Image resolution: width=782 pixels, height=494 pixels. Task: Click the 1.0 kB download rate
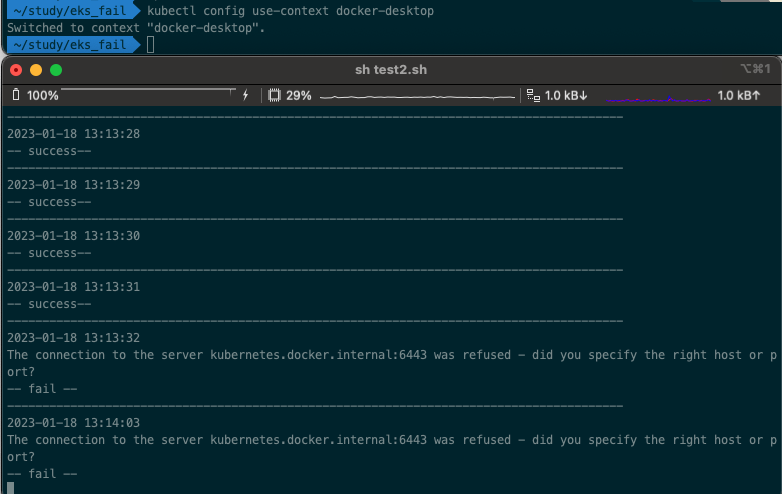tap(566, 95)
